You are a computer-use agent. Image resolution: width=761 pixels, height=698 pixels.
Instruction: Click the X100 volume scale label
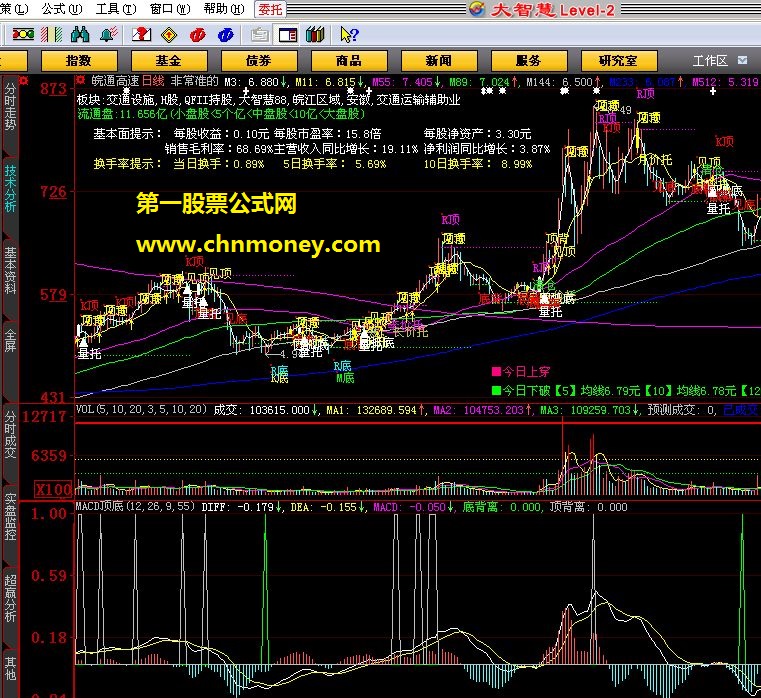coord(54,489)
